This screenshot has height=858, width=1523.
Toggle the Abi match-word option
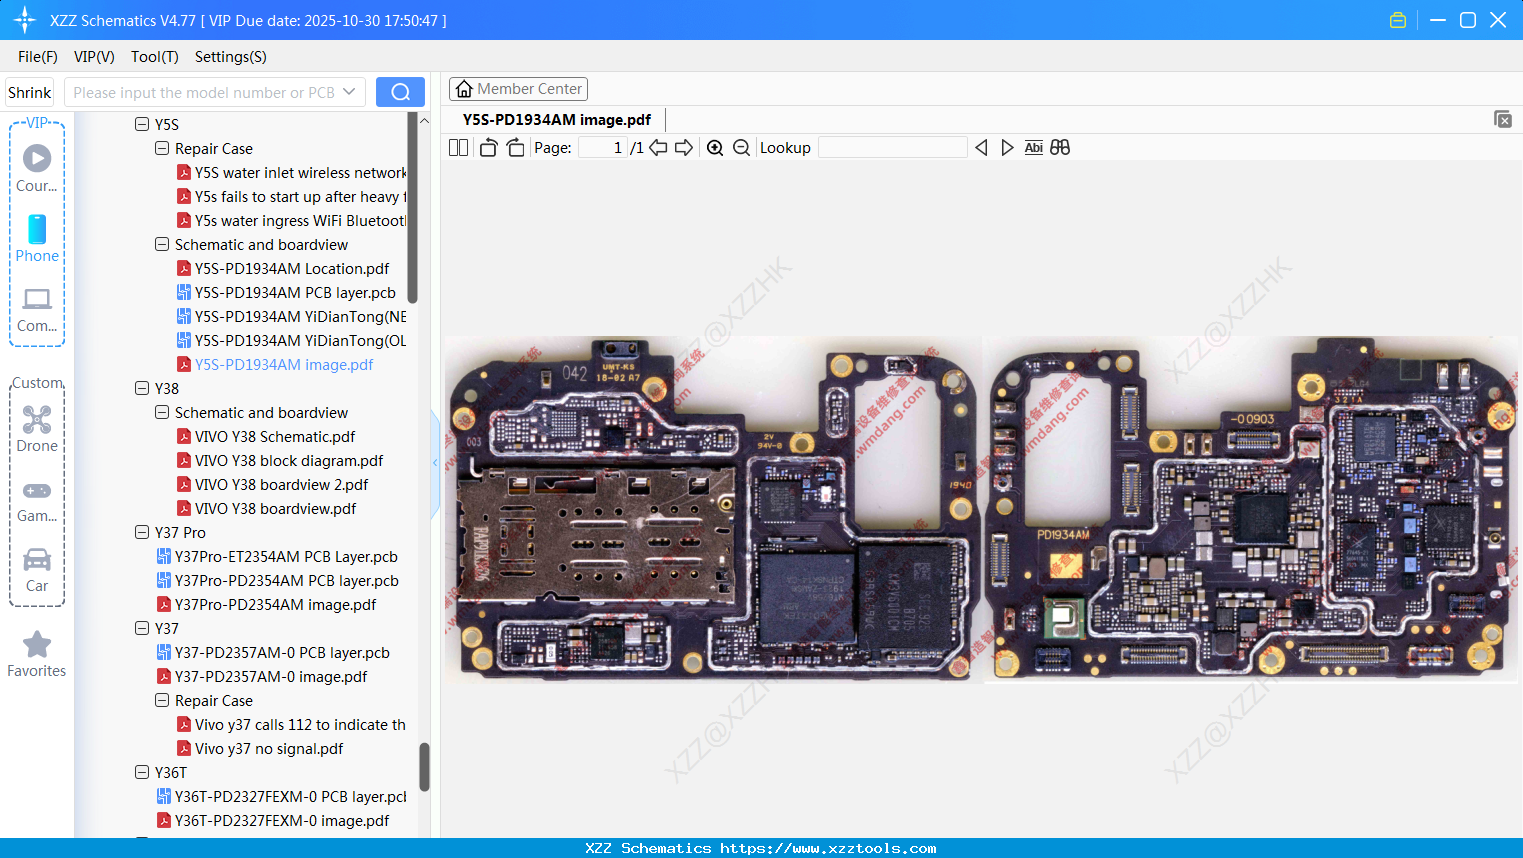click(1033, 148)
